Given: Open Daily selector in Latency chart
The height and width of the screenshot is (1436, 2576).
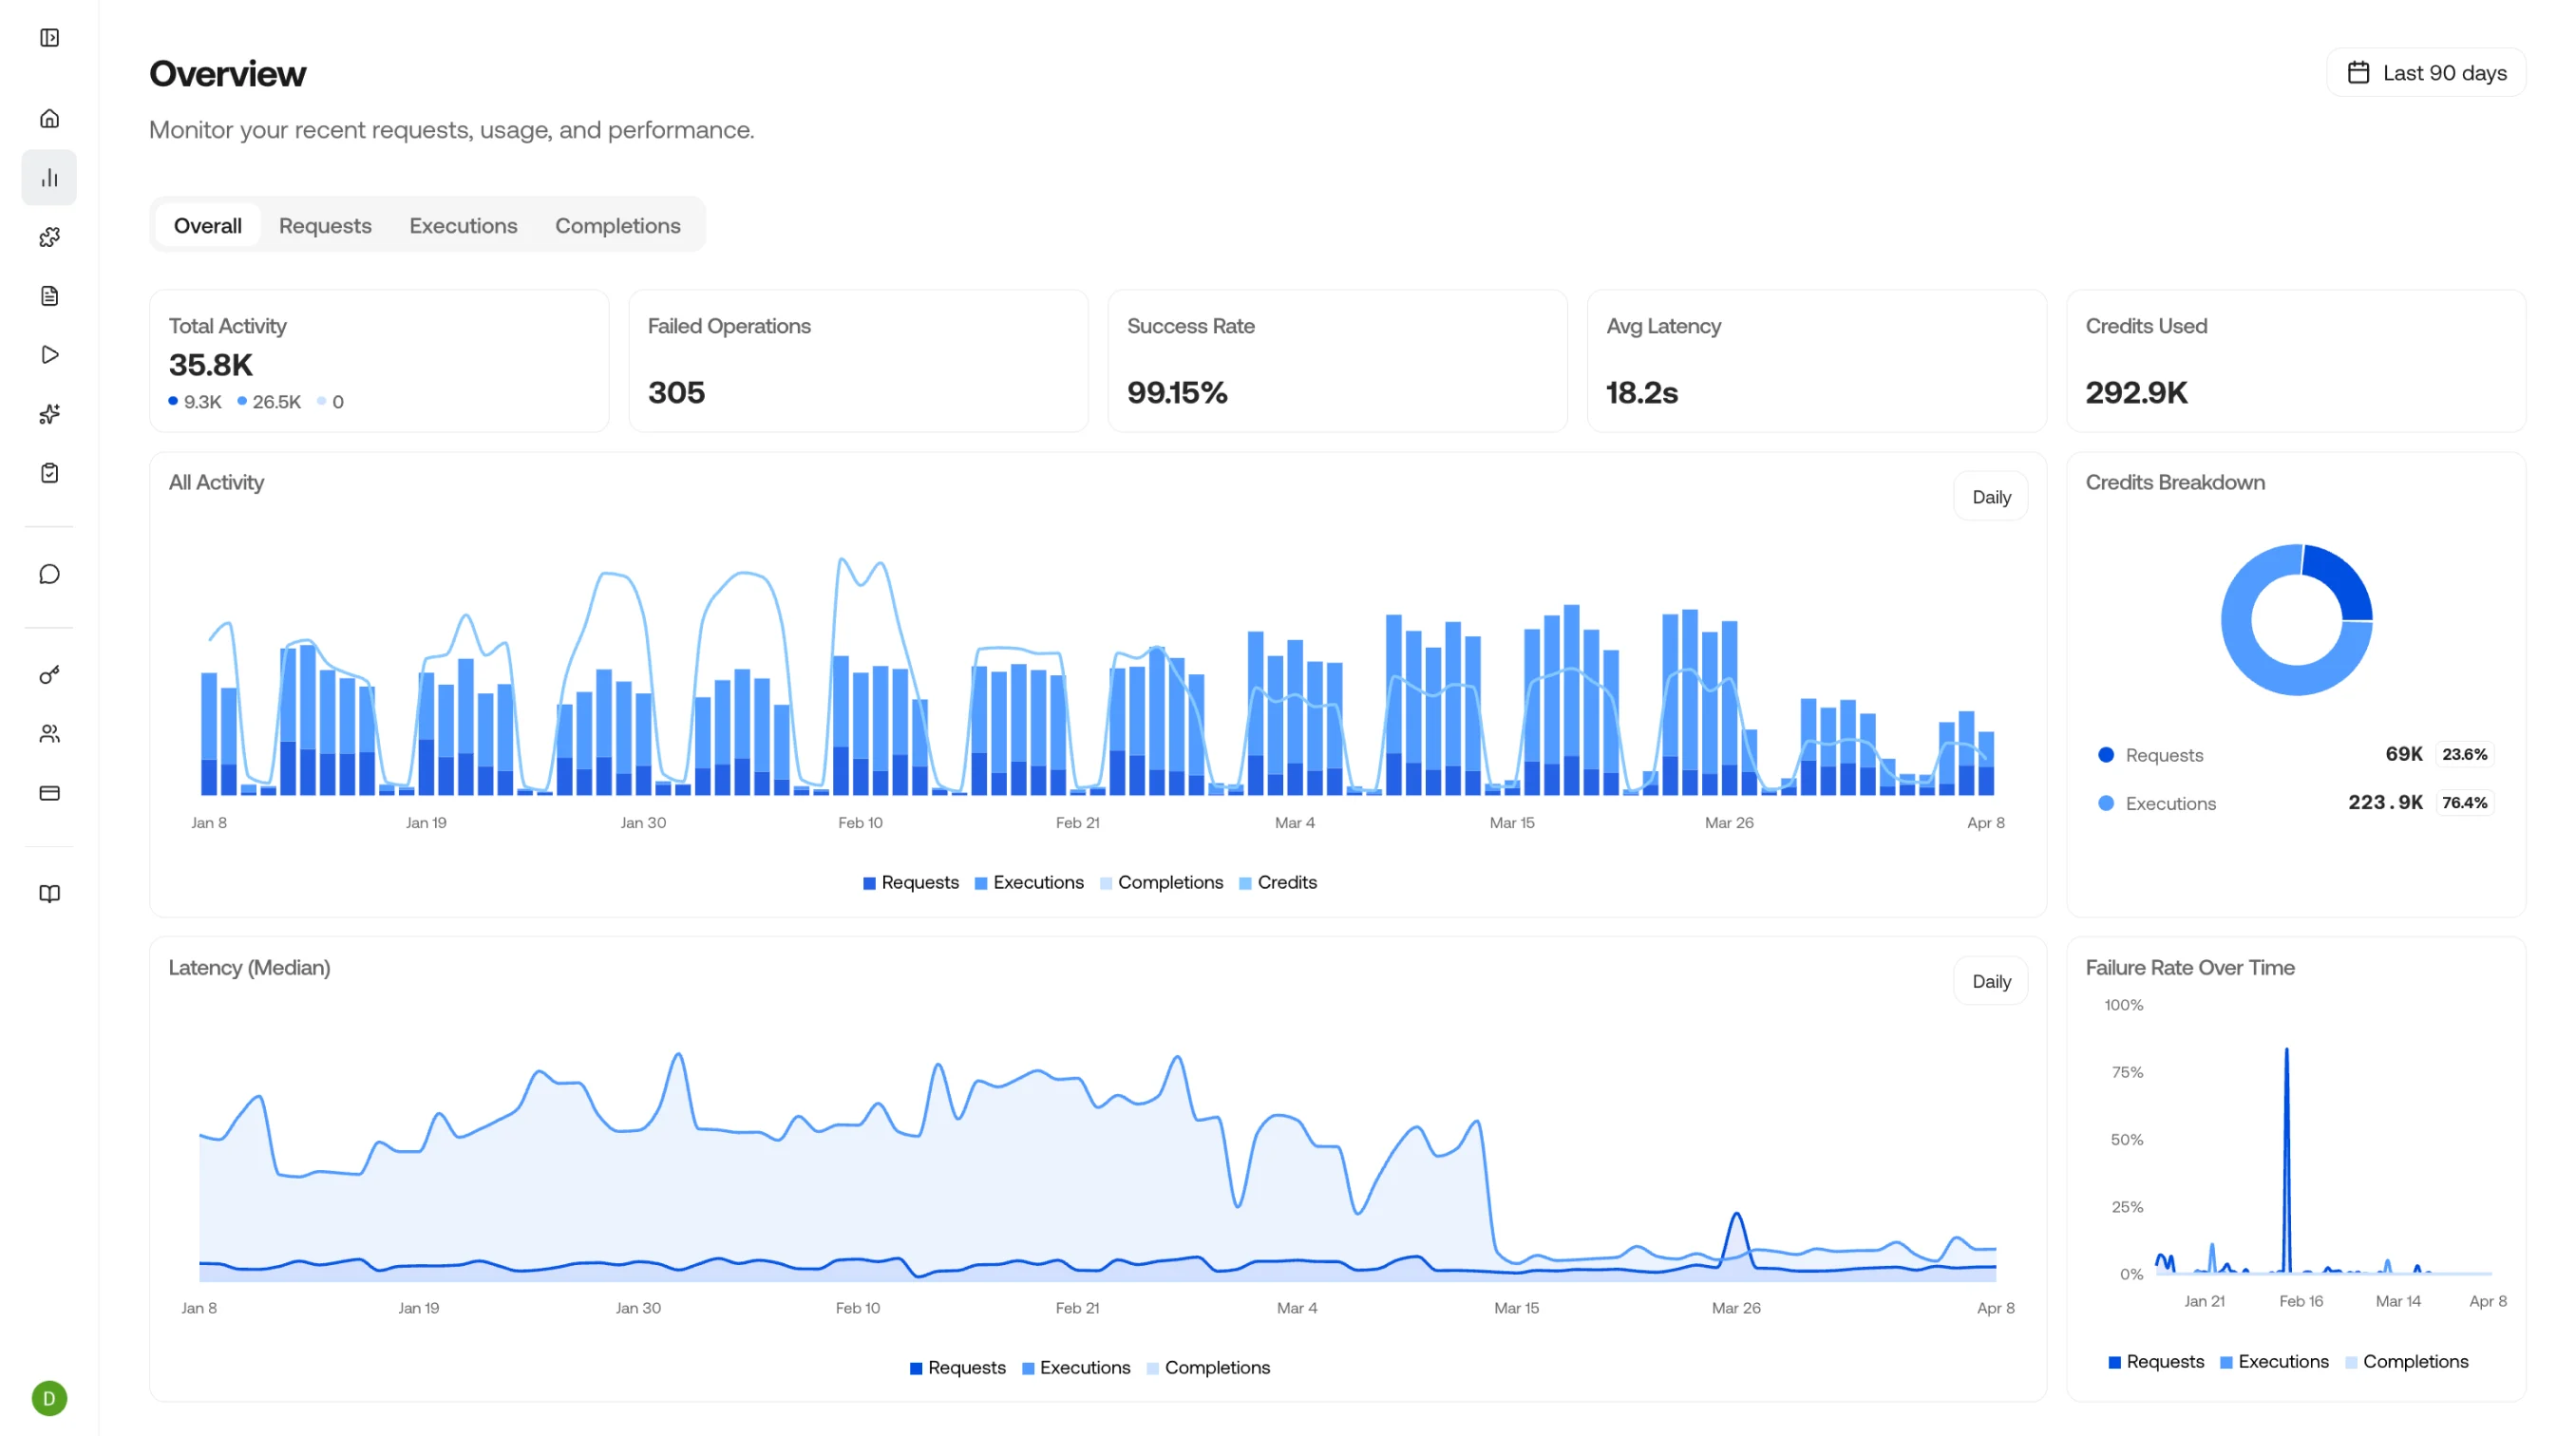Looking at the screenshot, I should (1991, 982).
